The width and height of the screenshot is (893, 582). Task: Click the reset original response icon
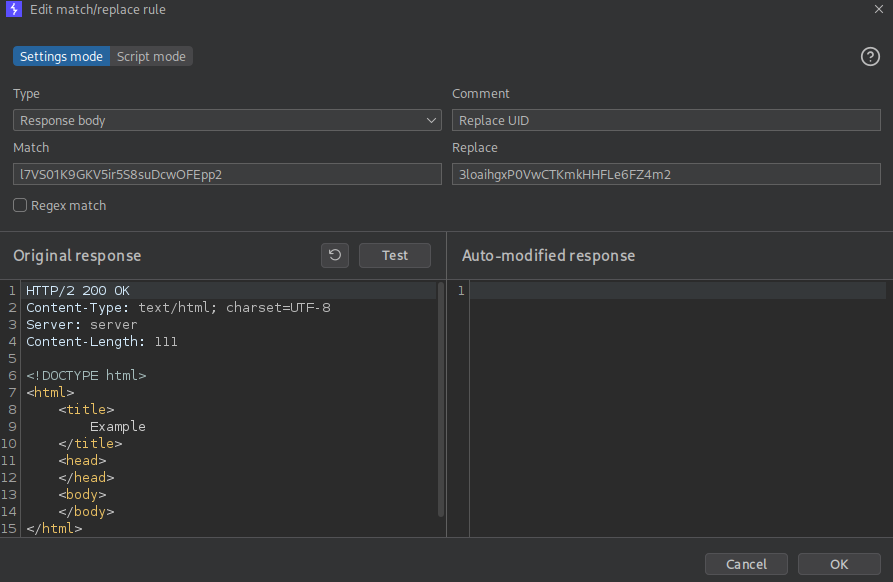point(335,255)
